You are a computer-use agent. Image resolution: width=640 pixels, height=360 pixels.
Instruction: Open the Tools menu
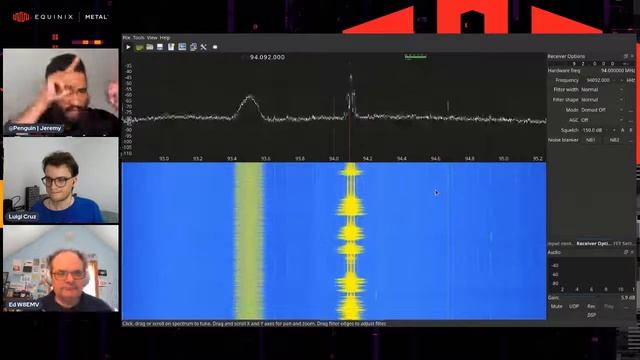[x=139, y=38]
